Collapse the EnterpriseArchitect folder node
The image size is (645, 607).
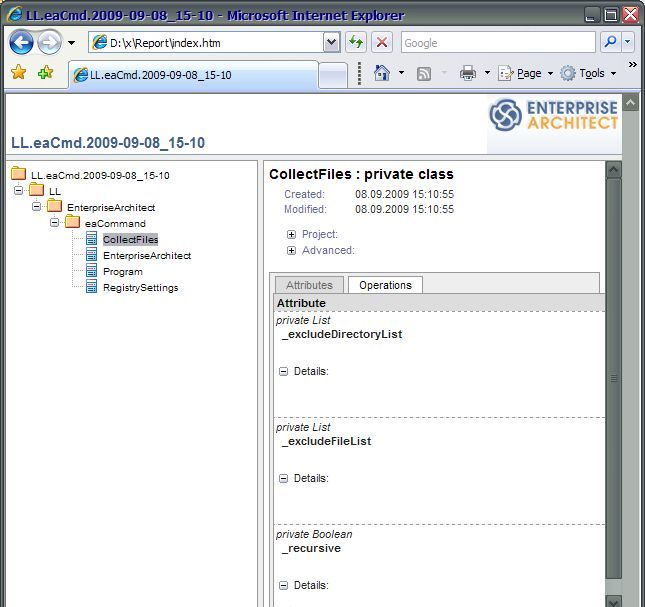pyautogui.click(x=36, y=206)
